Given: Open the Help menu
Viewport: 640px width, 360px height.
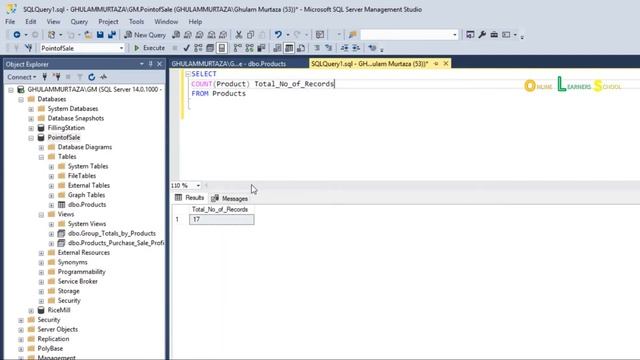Looking at the screenshot, I should (195, 22).
